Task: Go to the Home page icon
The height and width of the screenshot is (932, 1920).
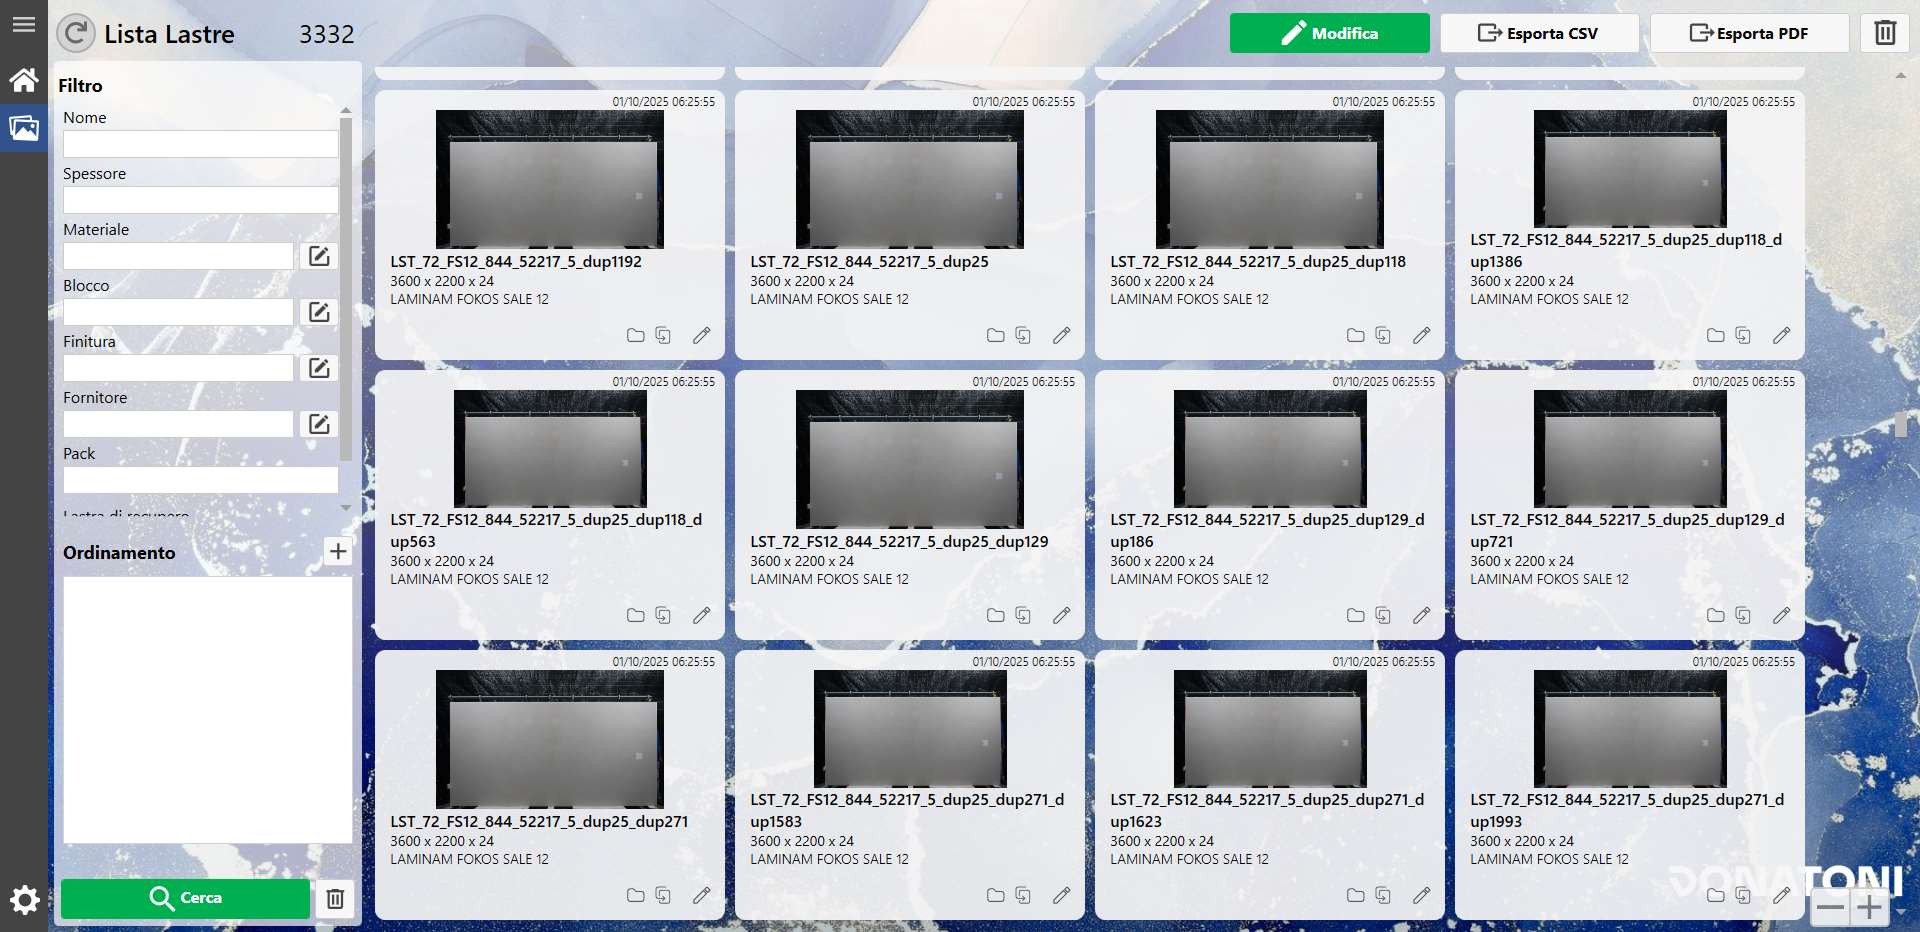Action: click(24, 79)
